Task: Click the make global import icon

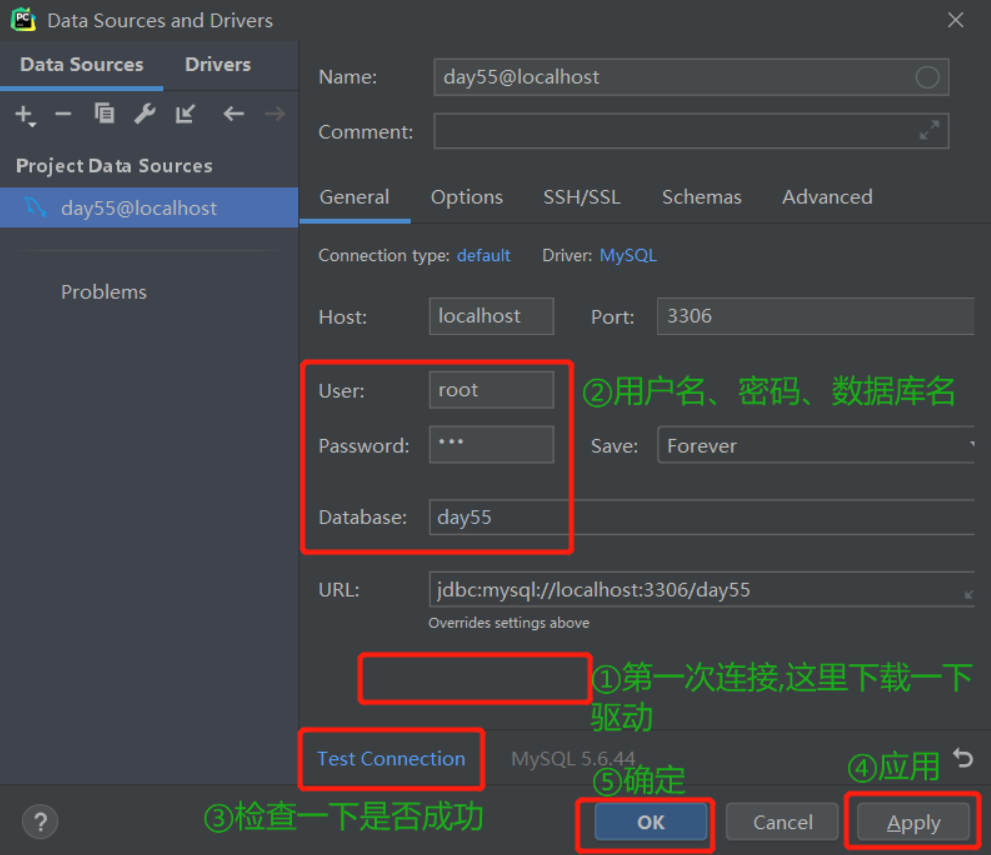Action: coord(185,114)
